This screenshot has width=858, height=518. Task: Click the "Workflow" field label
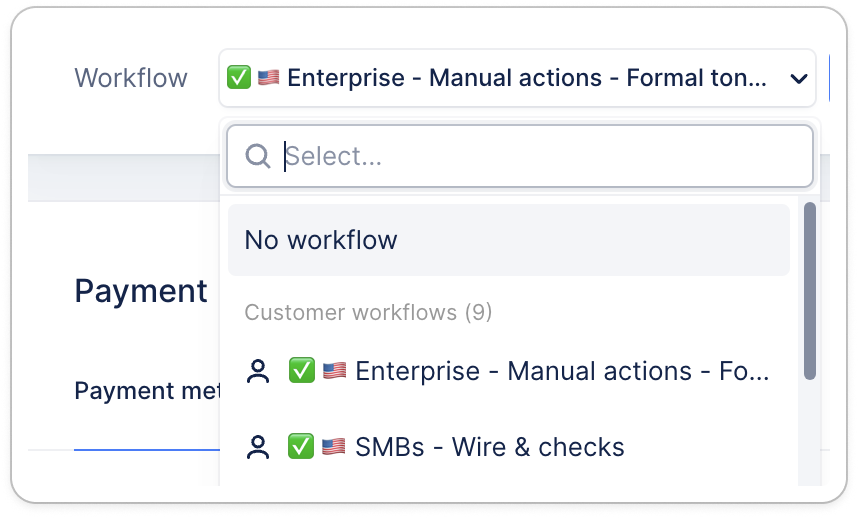131,78
